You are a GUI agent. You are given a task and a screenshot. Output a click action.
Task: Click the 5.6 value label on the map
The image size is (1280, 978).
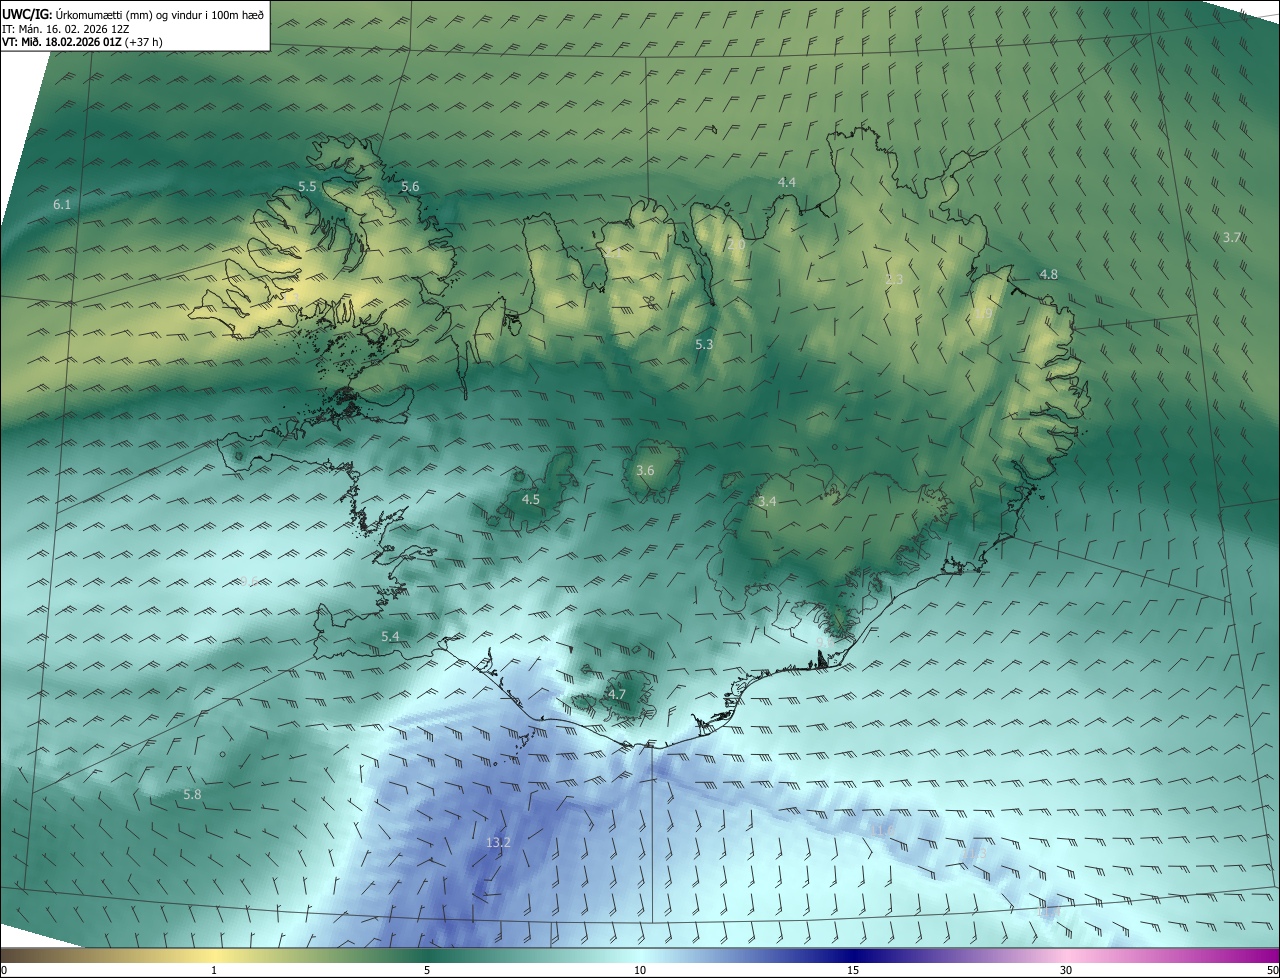coord(410,187)
